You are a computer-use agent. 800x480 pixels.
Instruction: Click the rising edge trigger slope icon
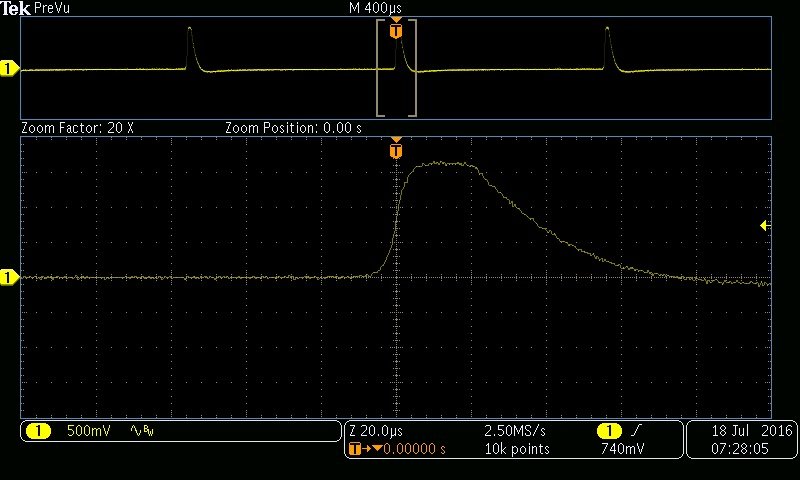[x=635, y=431]
